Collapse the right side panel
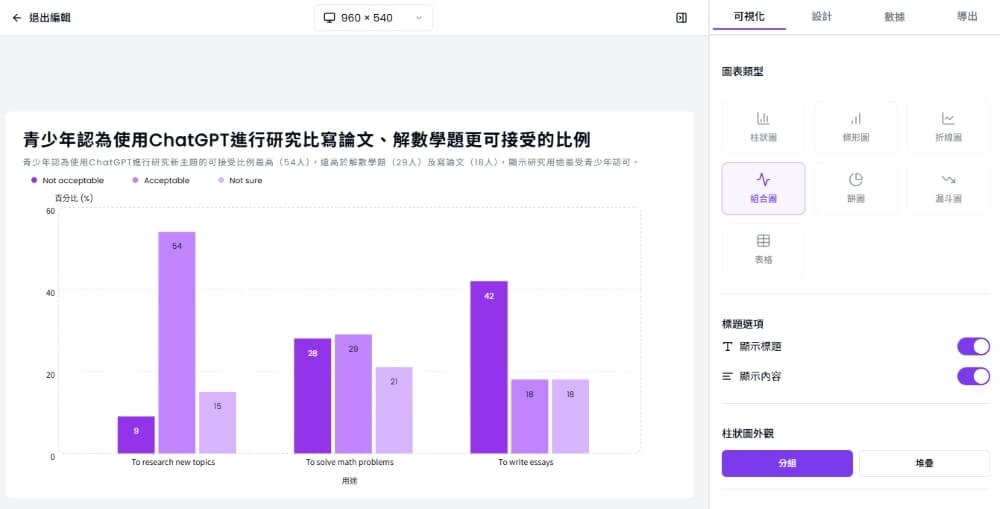The image size is (1000, 509). point(681,18)
